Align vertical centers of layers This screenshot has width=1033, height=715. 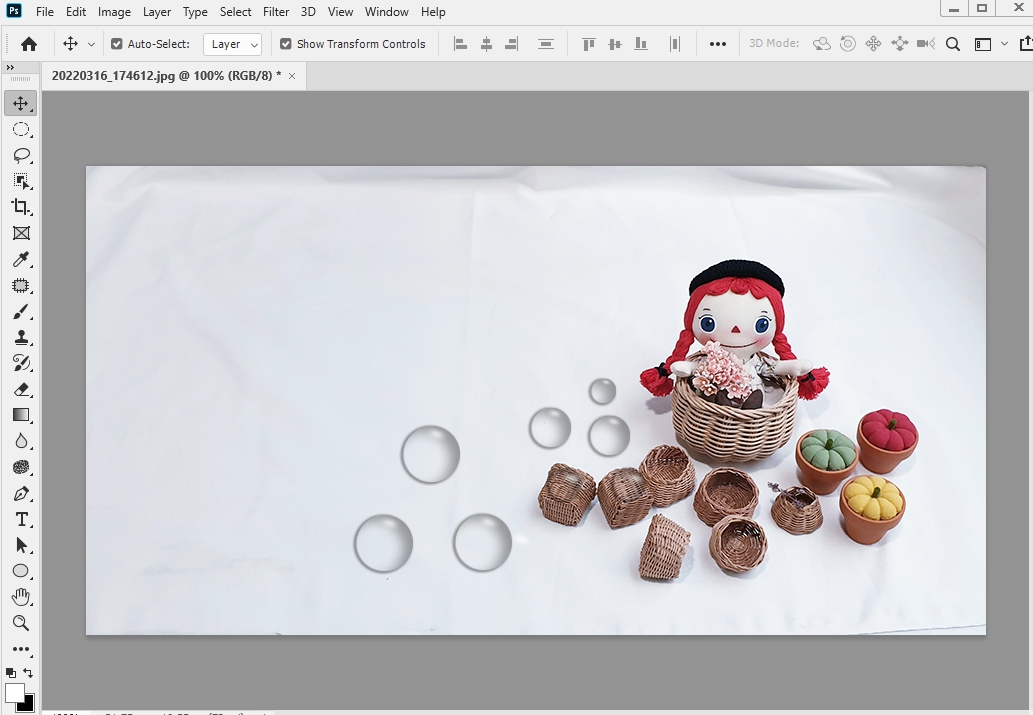click(x=615, y=44)
